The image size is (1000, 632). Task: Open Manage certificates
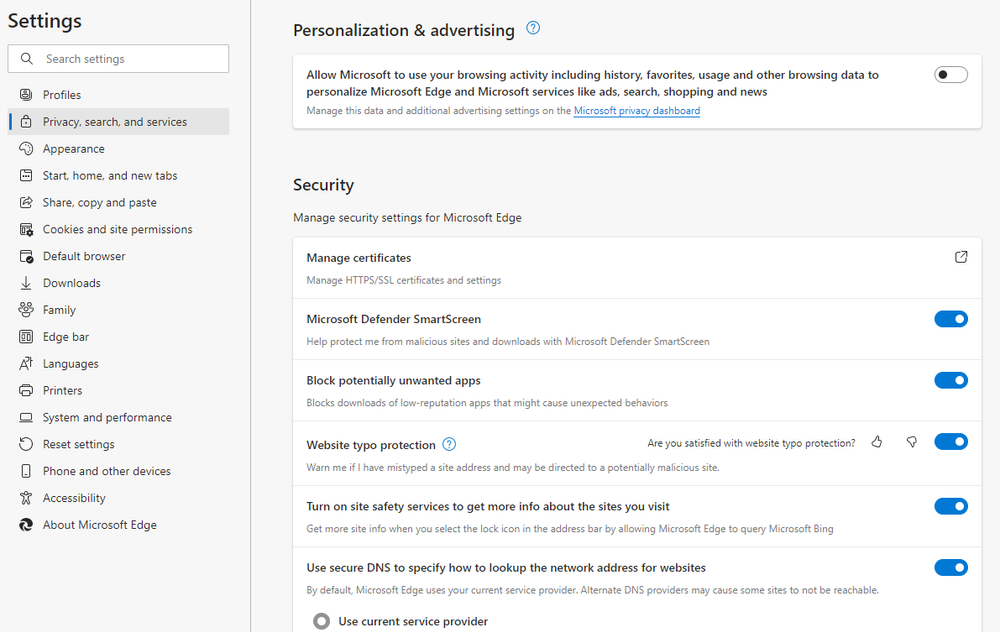(x=358, y=257)
